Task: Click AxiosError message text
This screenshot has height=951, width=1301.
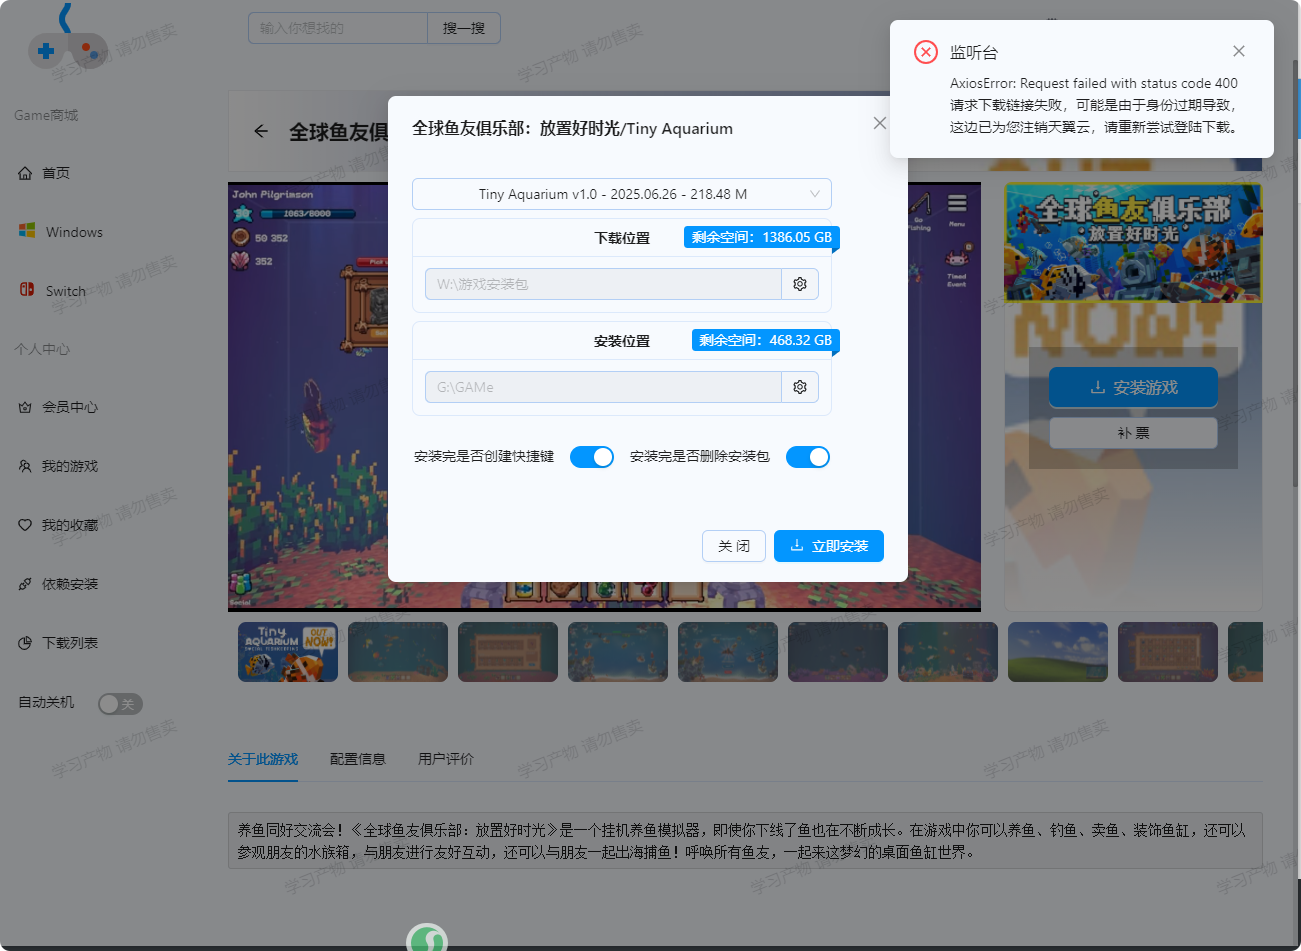Action: point(1094,83)
